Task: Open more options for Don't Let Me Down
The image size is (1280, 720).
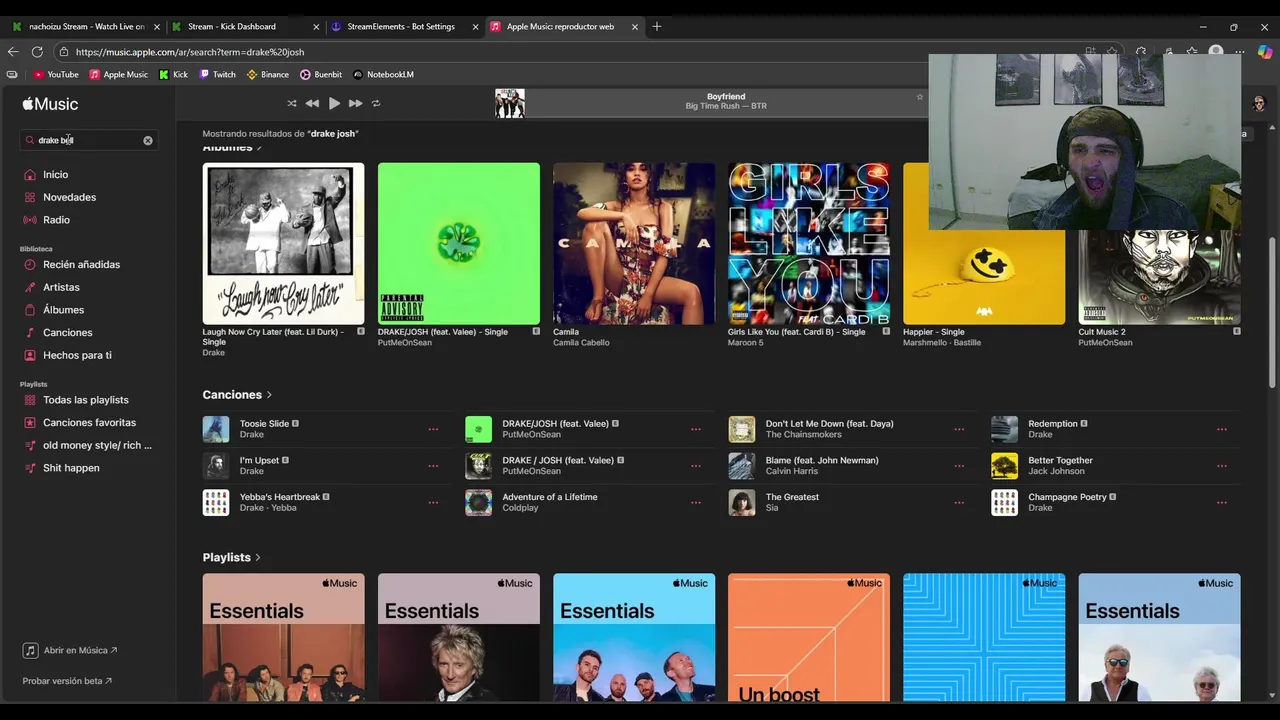Action: pyautogui.click(x=959, y=429)
